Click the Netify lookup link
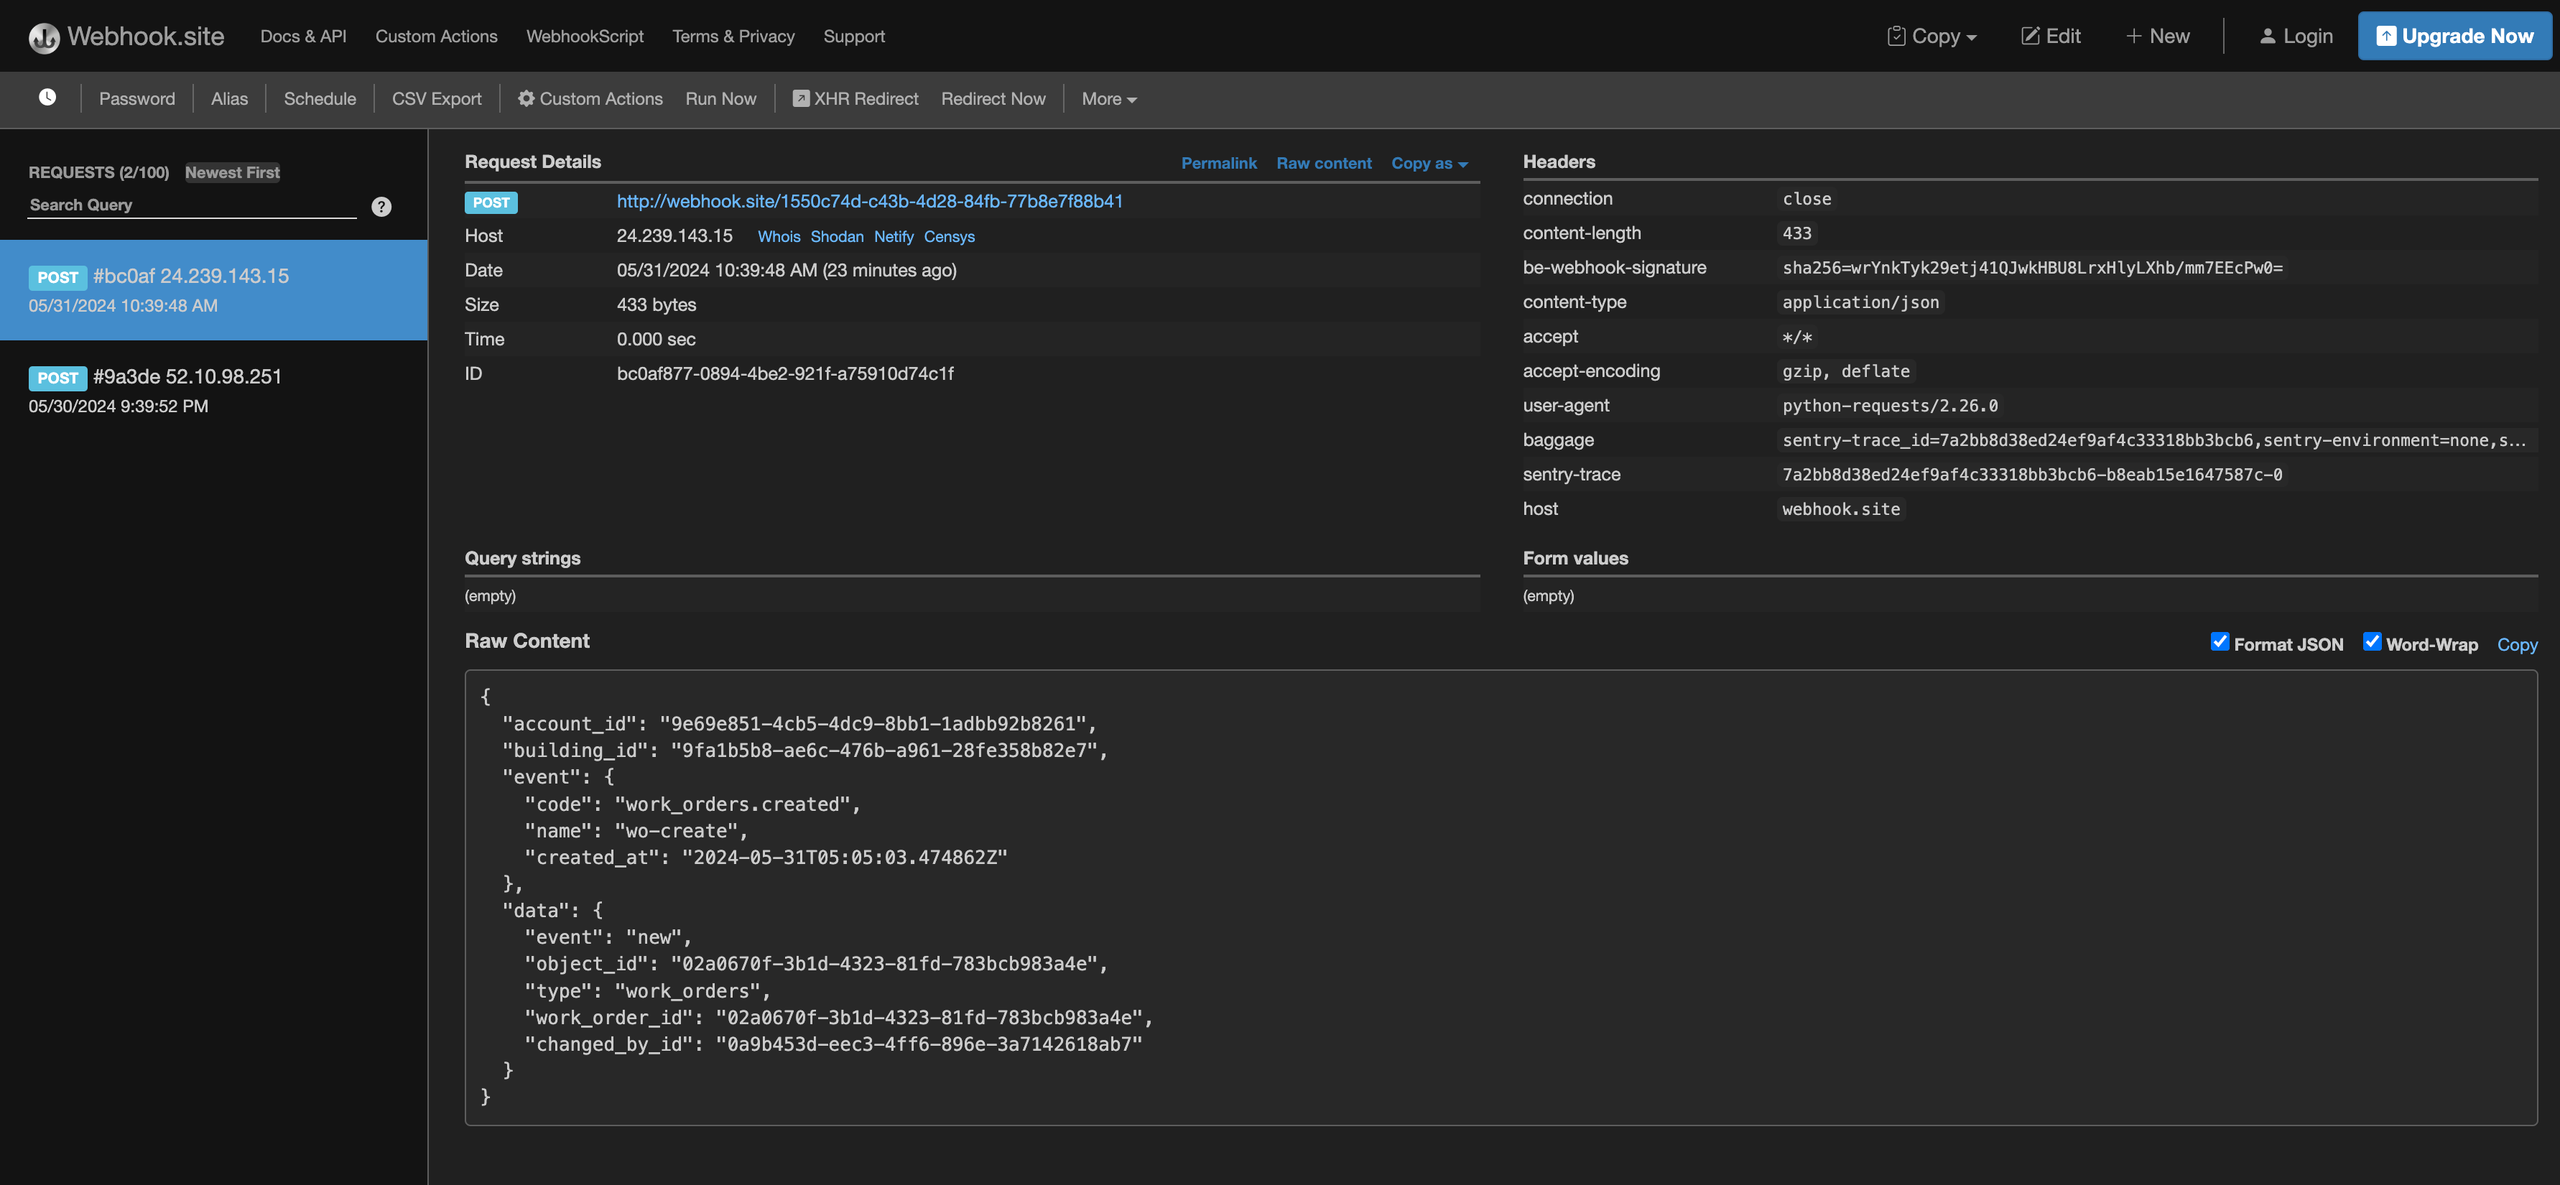The height and width of the screenshot is (1185, 2560). click(x=894, y=236)
